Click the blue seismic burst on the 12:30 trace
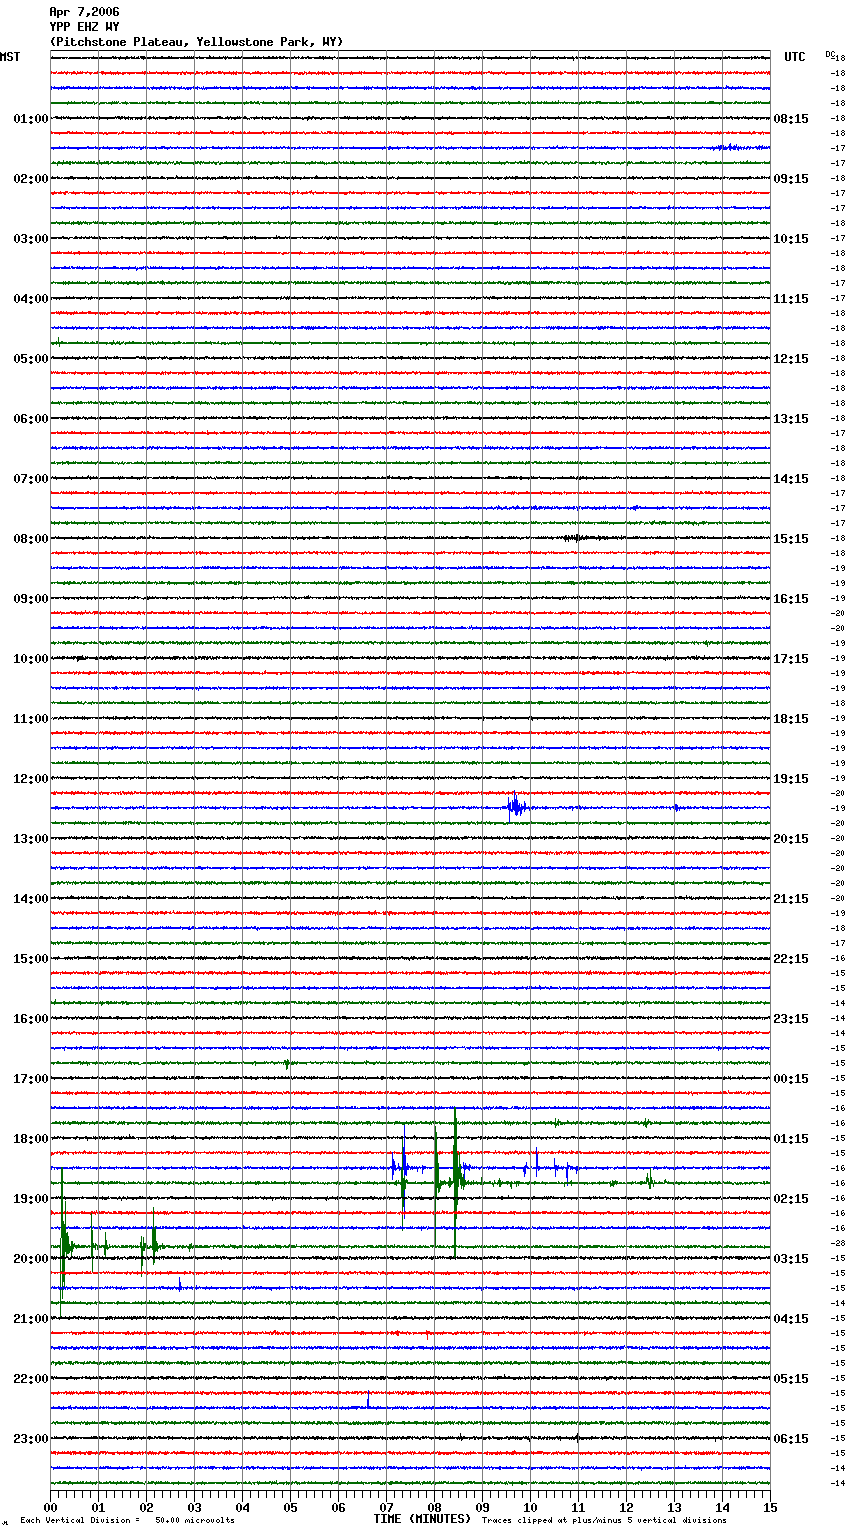850x1534 pixels. click(x=516, y=806)
